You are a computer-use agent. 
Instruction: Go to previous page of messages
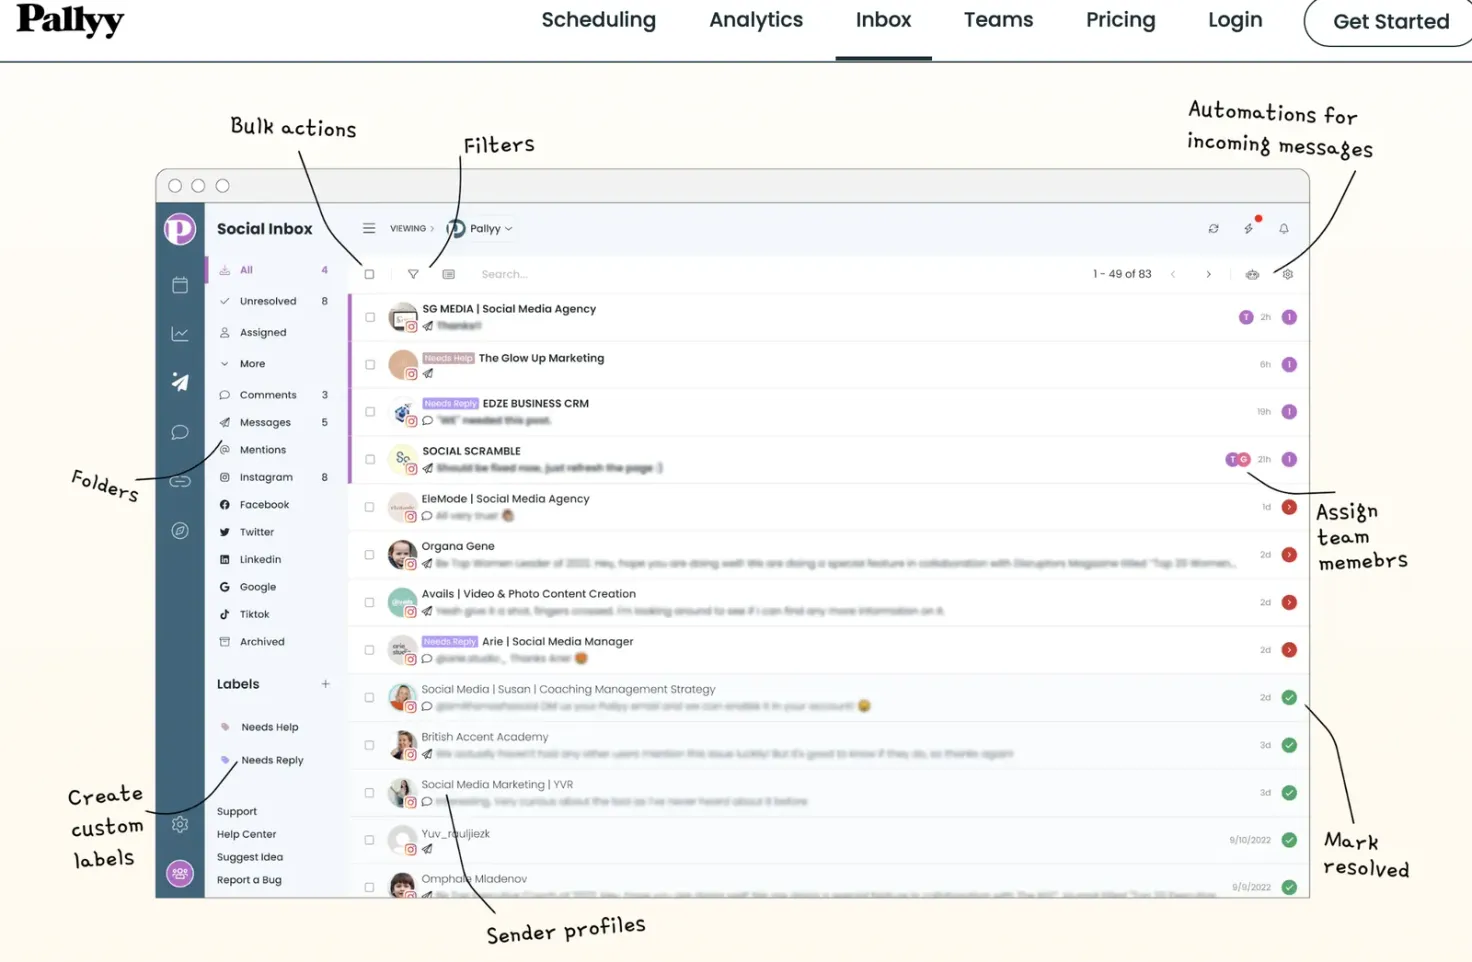pos(1173,274)
